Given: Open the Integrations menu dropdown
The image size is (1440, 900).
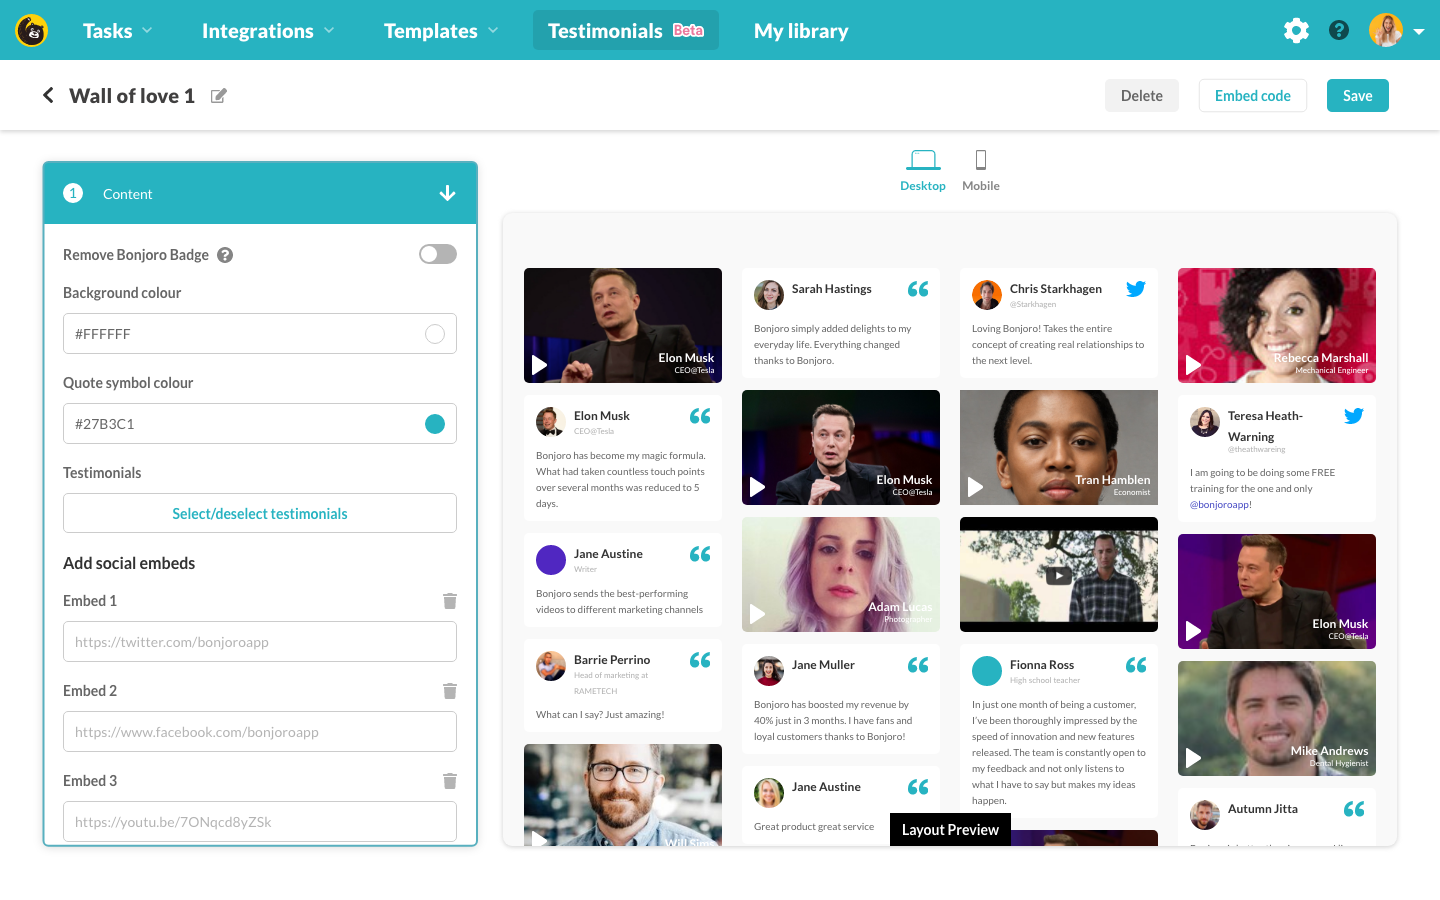Looking at the screenshot, I should point(268,31).
